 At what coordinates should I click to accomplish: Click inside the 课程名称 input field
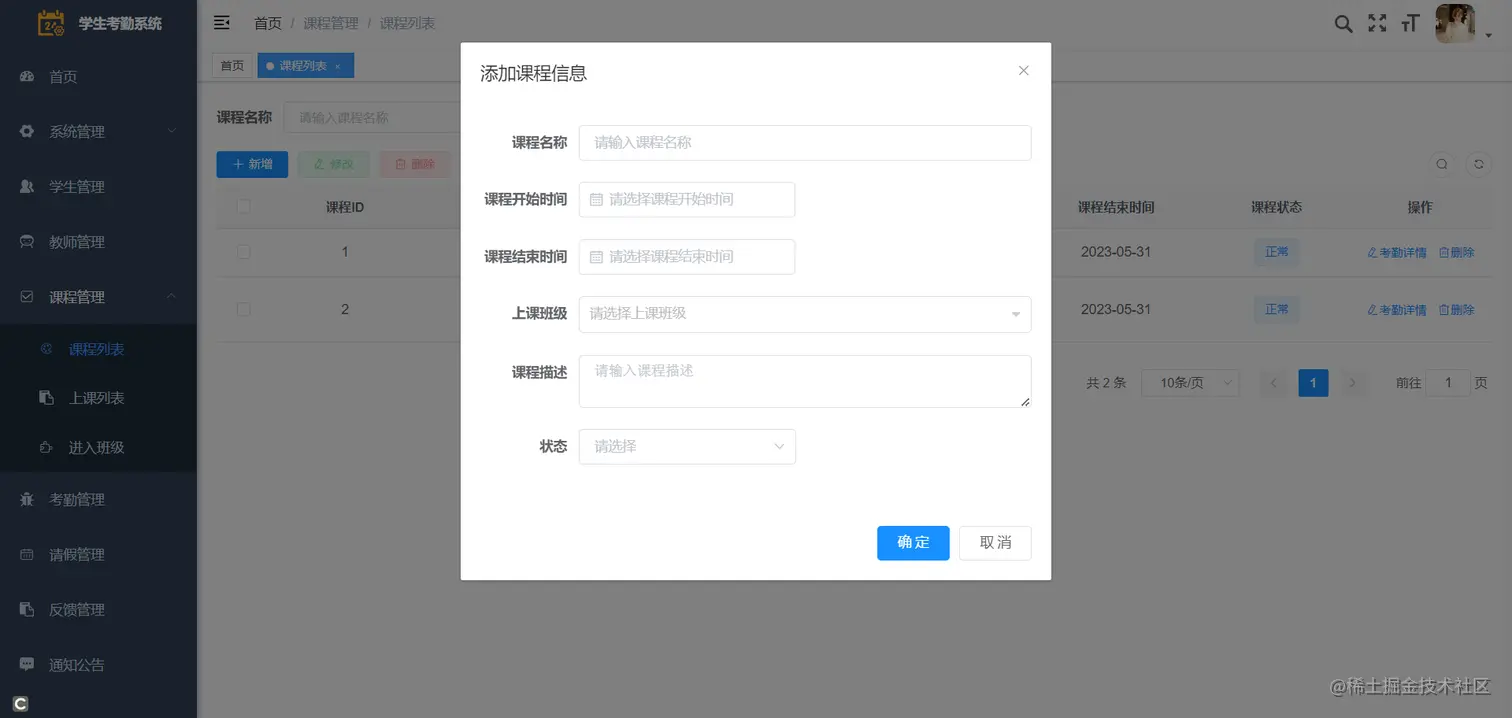pos(804,142)
